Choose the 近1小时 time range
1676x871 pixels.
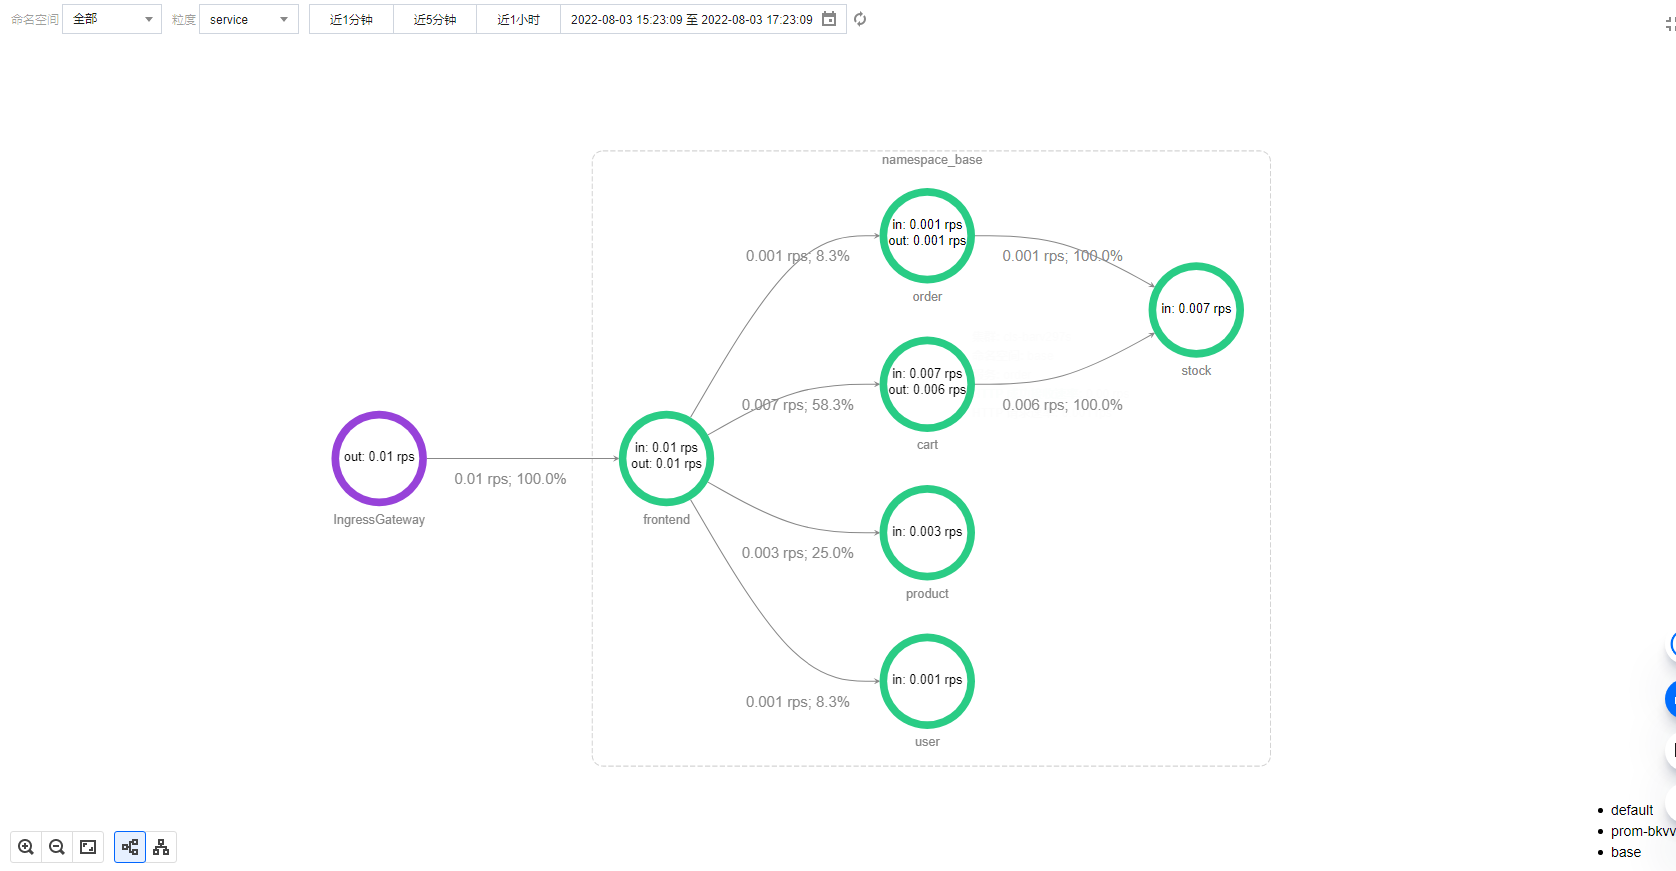click(518, 19)
